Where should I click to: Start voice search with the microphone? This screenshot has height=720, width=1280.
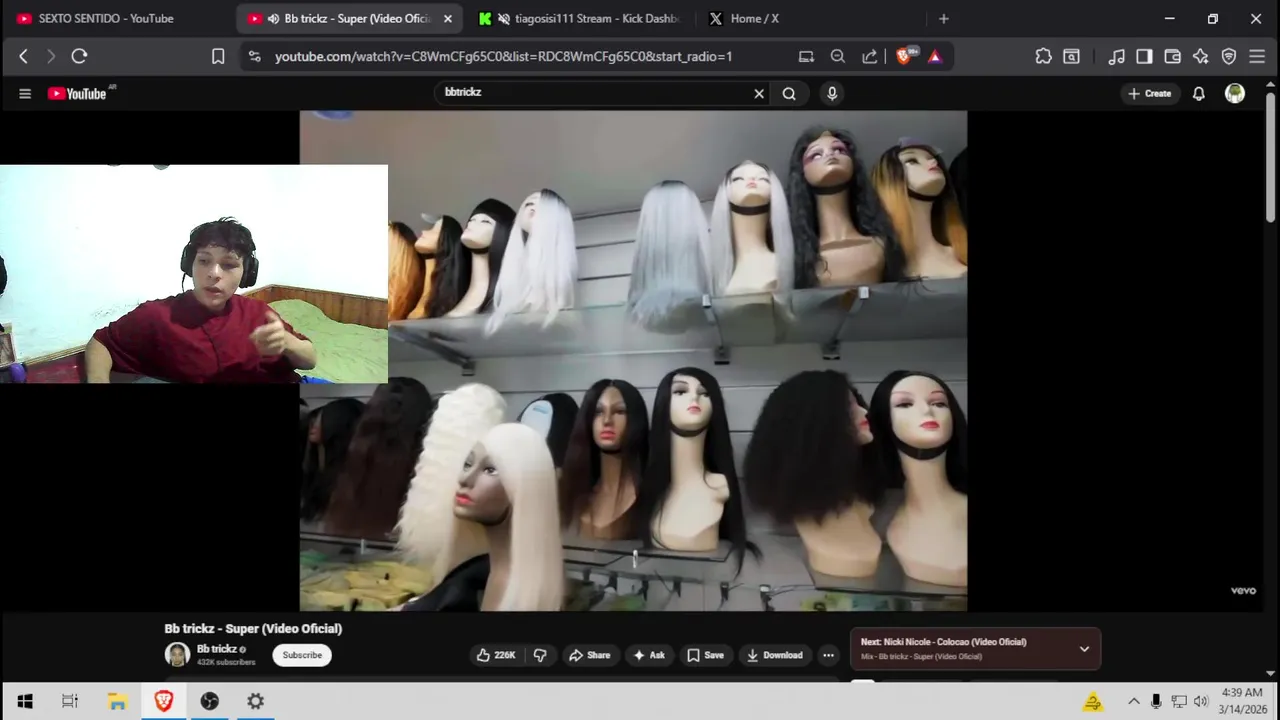tap(832, 93)
